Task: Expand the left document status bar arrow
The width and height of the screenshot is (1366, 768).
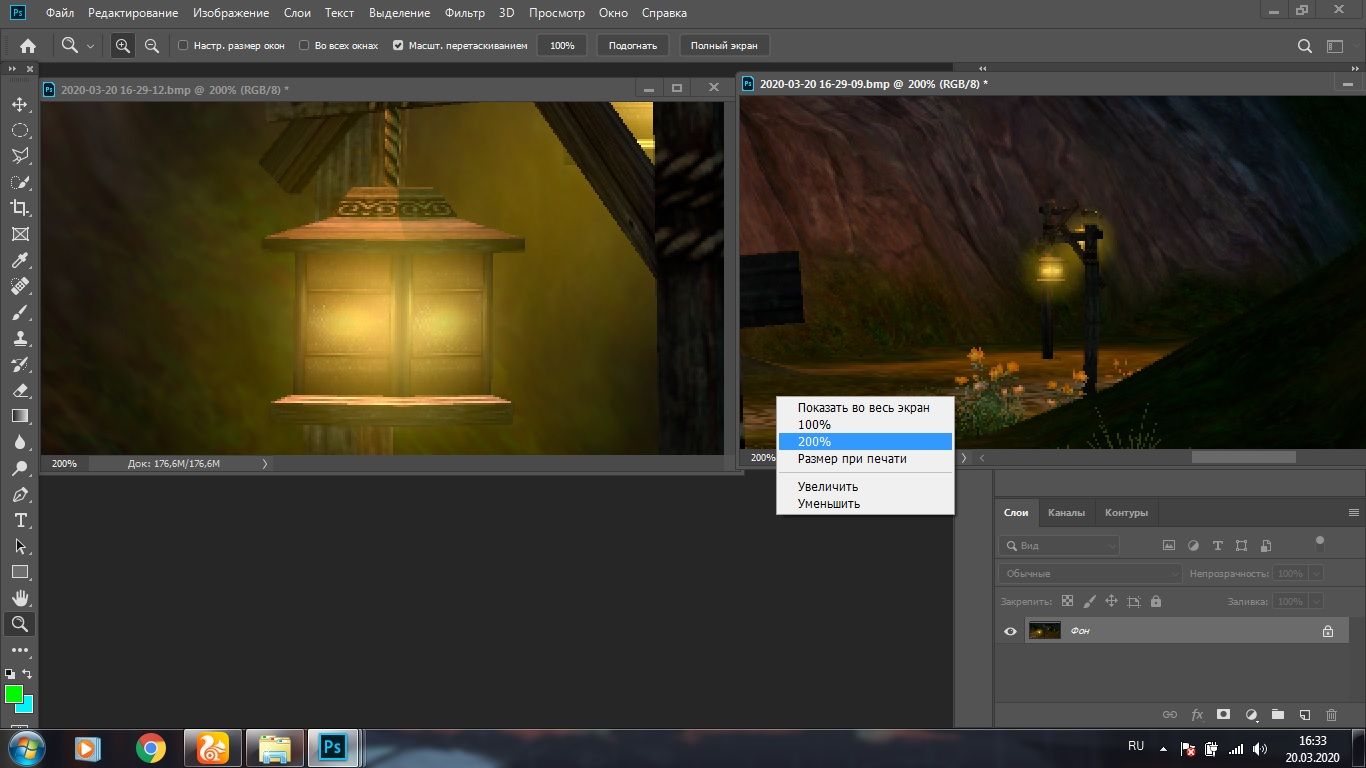Action: [x=264, y=464]
